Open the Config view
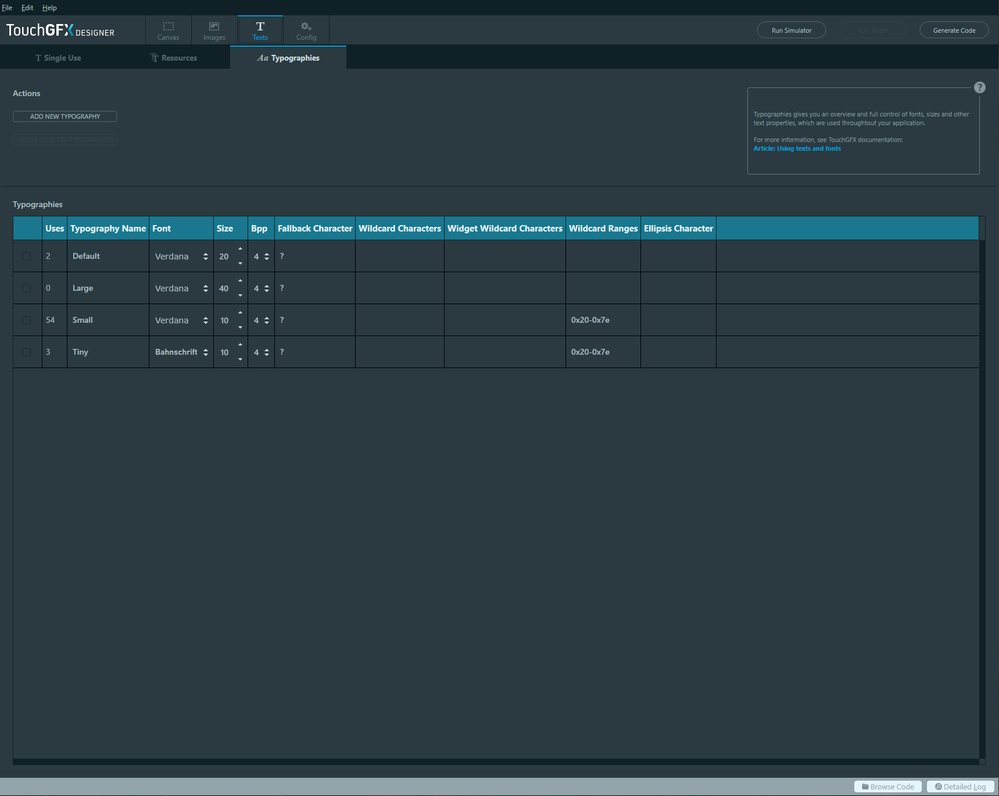The image size is (999, 796). [306, 30]
